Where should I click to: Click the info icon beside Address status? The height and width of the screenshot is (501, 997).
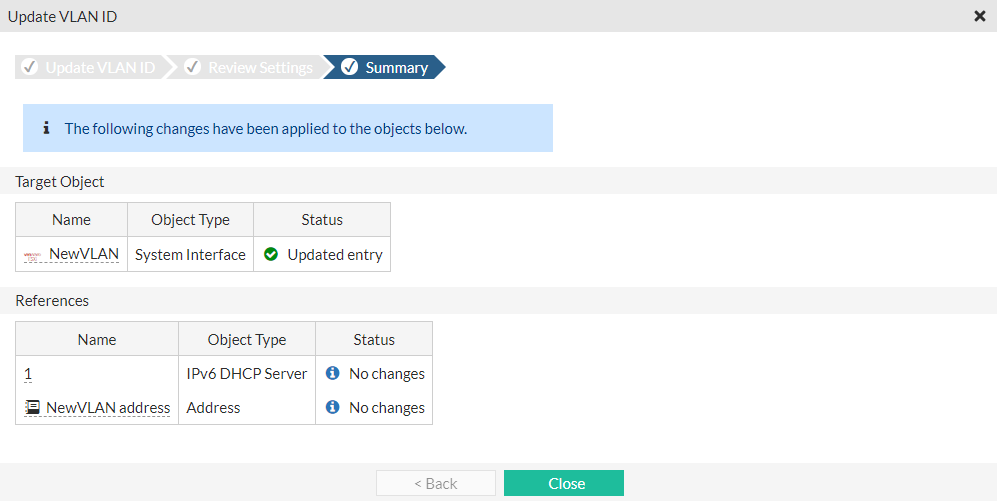point(333,408)
